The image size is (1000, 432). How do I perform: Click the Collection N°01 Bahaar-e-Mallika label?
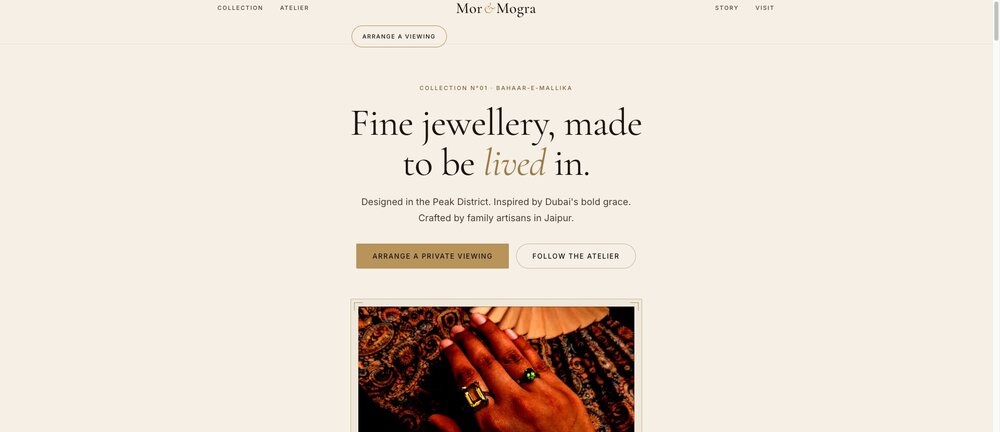pyautogui.click(x=496, y=88)
